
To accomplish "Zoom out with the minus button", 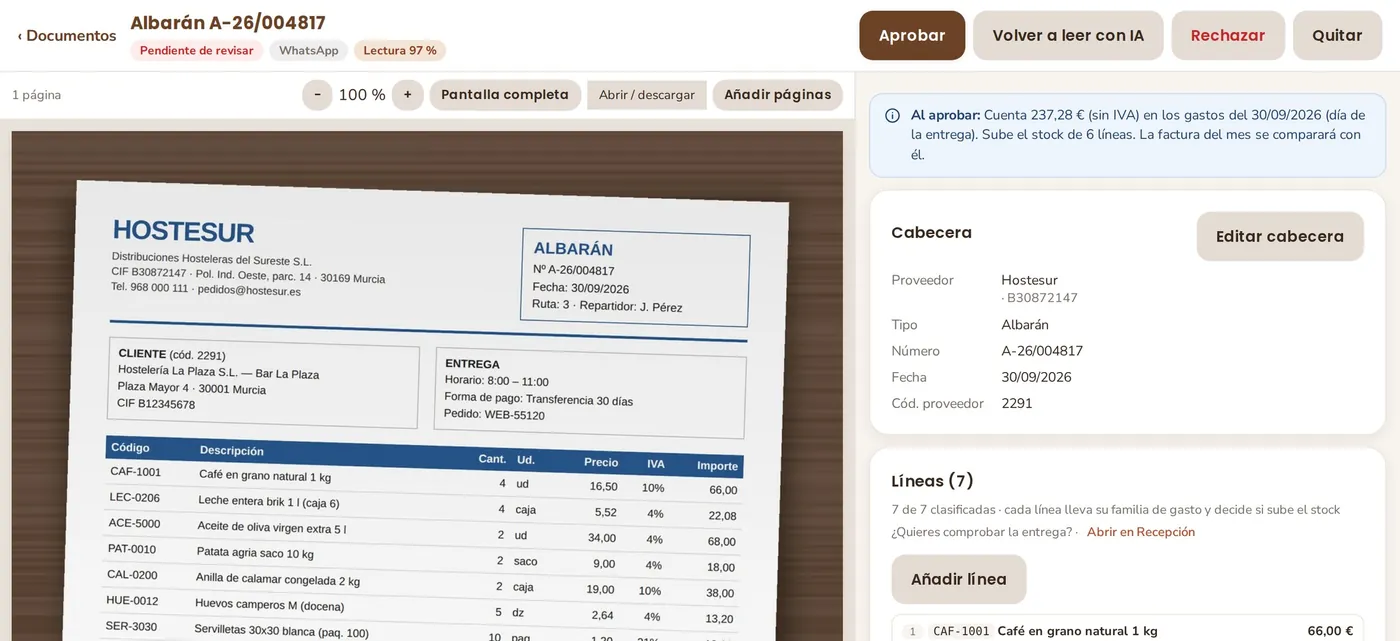I will pos(317,95).
